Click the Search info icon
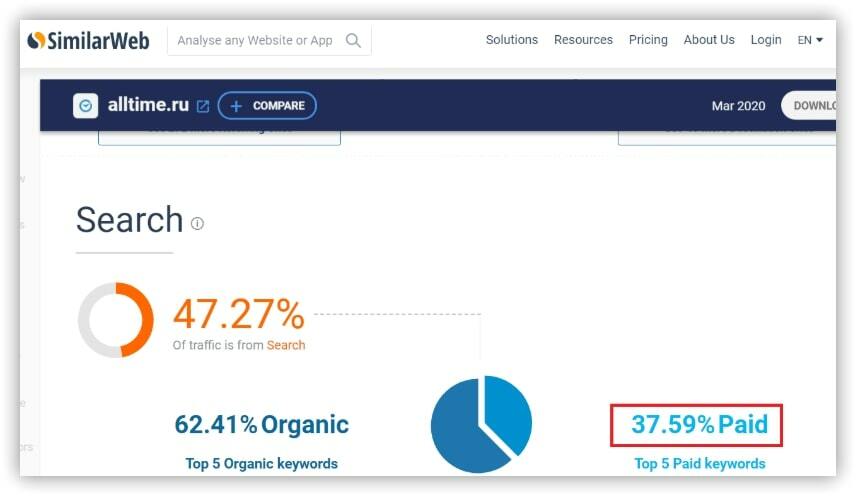 [197, 223]
